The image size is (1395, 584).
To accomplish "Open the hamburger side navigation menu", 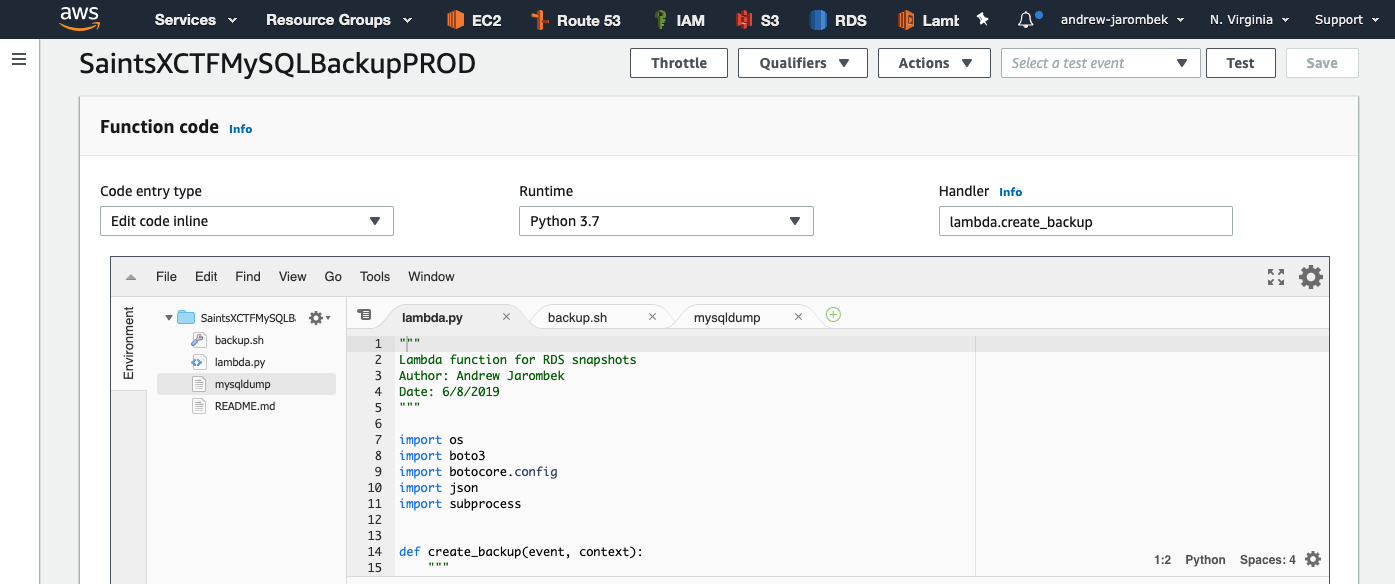I will (x=18, y=60).
